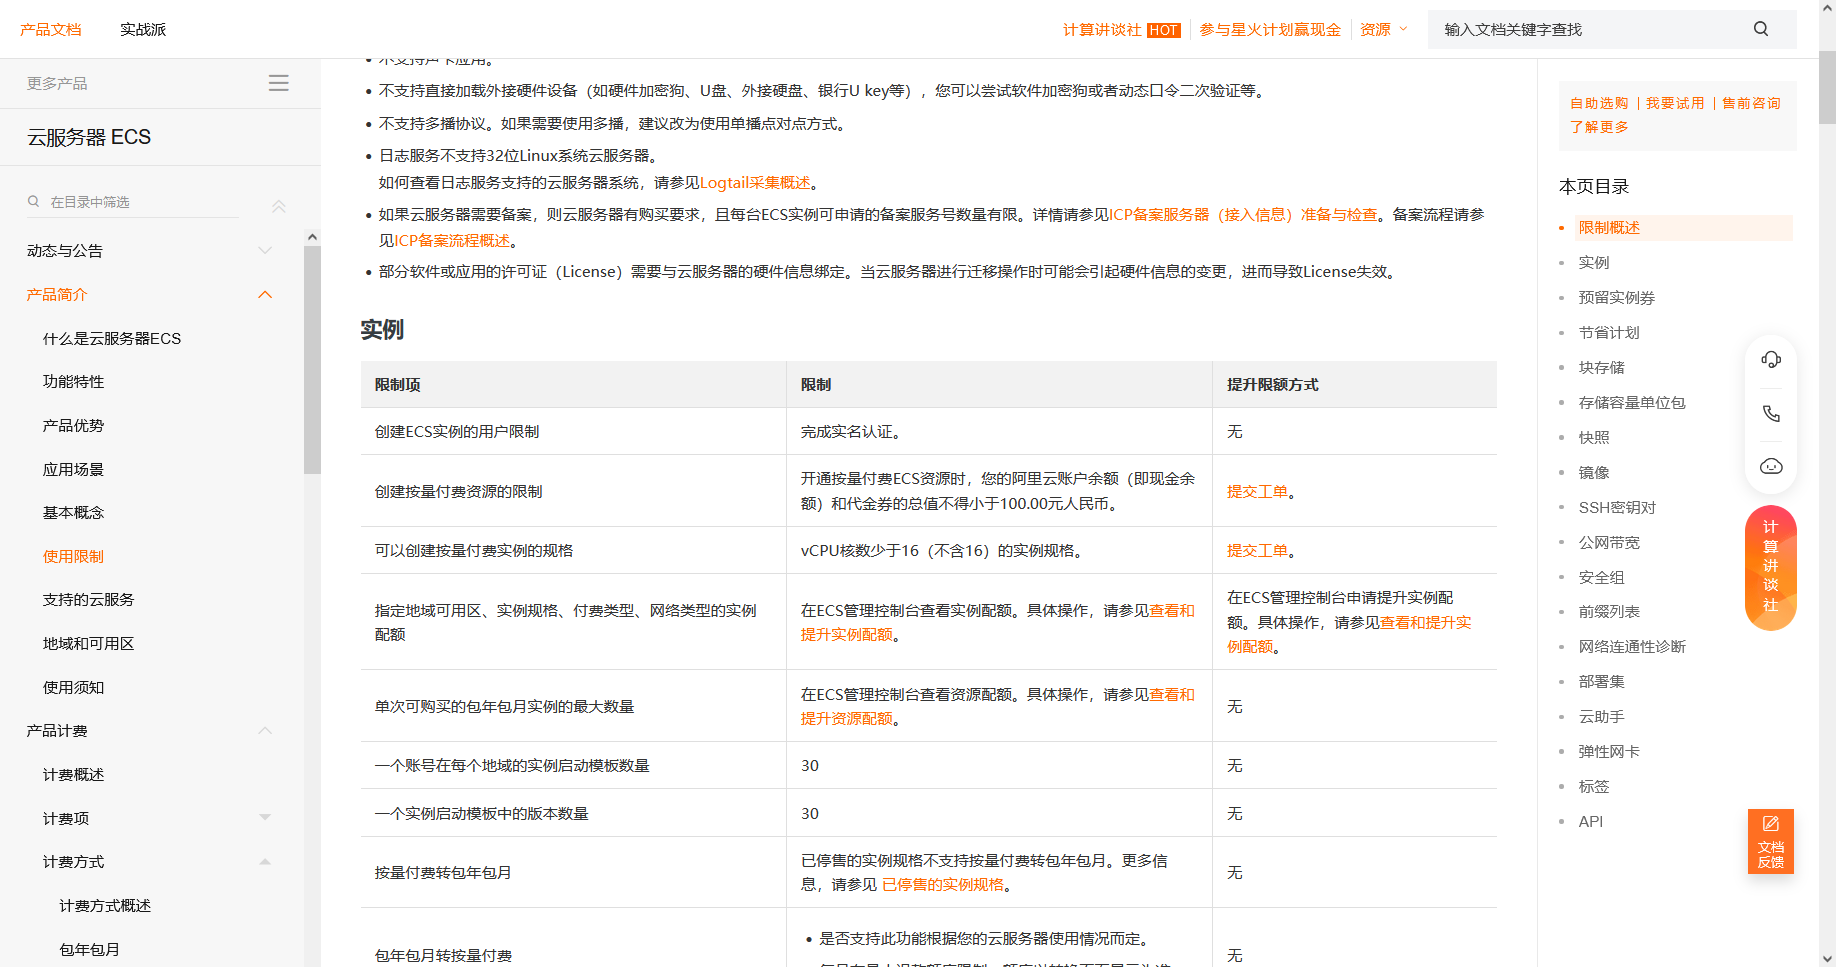Viewport: 1836px width, 967px height.
Task: Open 已停售的实例规格 link
Action: (943, 884)
